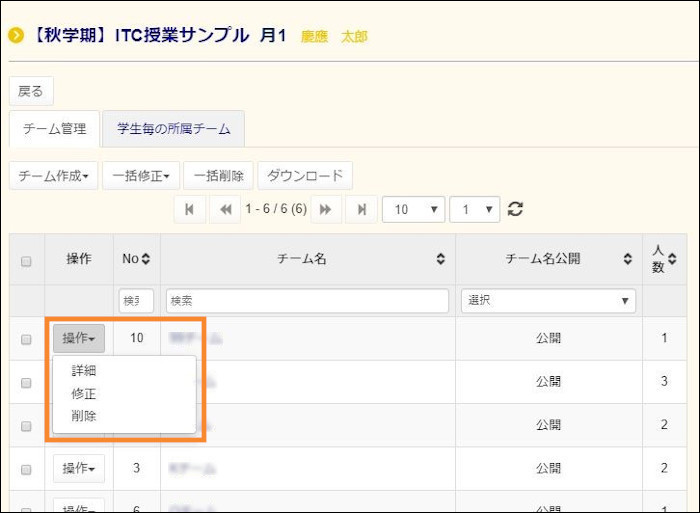Go to previous page of results
This screenshot has width=700, height=513.
tap(225, 209)
